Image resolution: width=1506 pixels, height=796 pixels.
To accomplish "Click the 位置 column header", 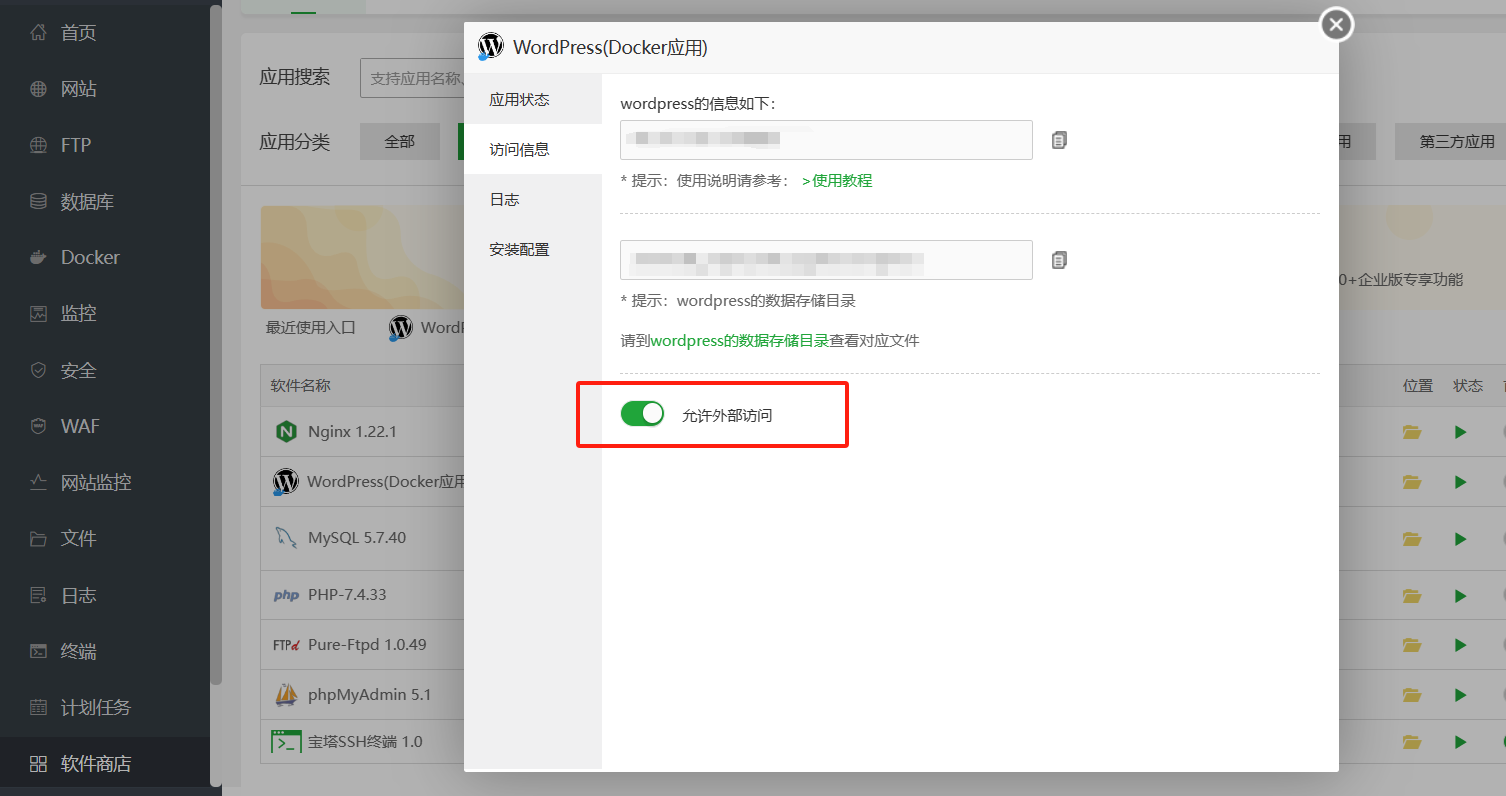I will click(1418, 385).
